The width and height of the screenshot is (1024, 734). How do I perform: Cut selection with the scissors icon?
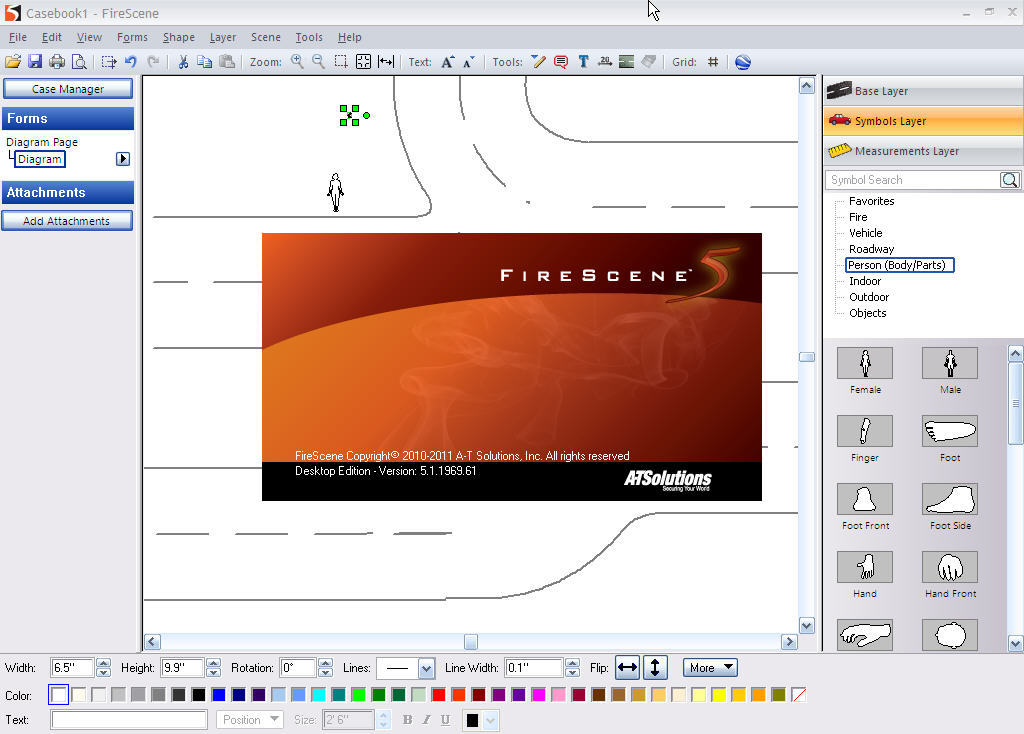coord(184,62)
